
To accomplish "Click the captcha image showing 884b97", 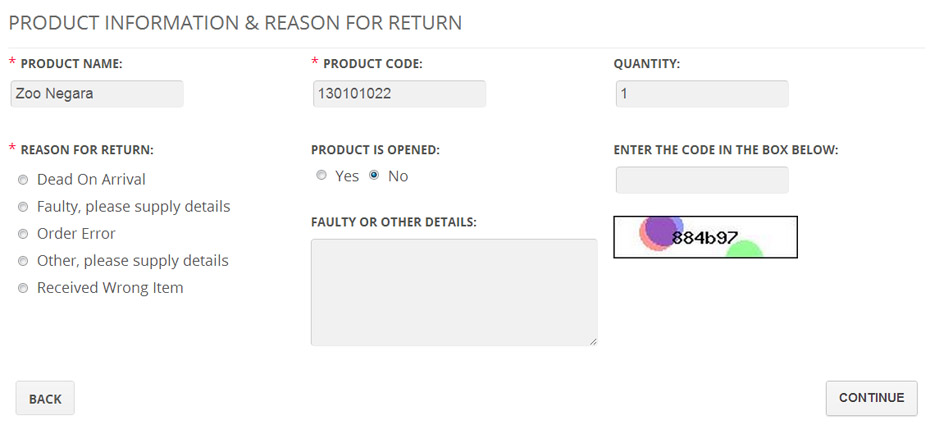I will (705, 237).
